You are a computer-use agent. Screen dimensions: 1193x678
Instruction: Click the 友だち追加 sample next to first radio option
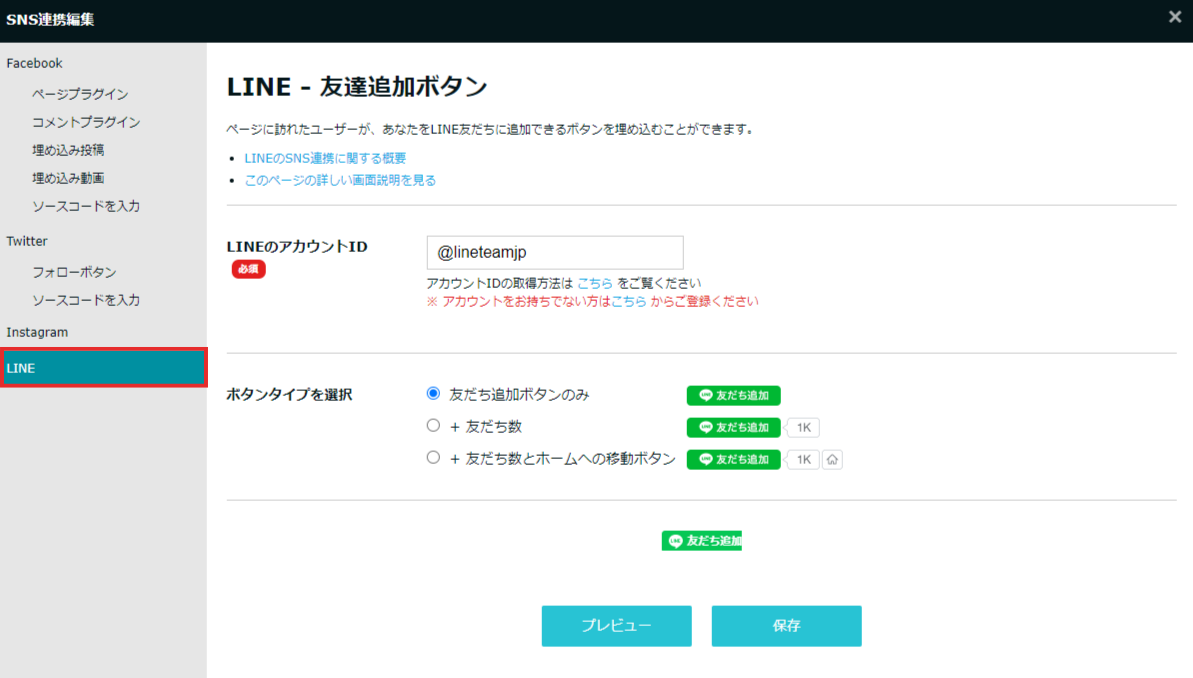733,395
